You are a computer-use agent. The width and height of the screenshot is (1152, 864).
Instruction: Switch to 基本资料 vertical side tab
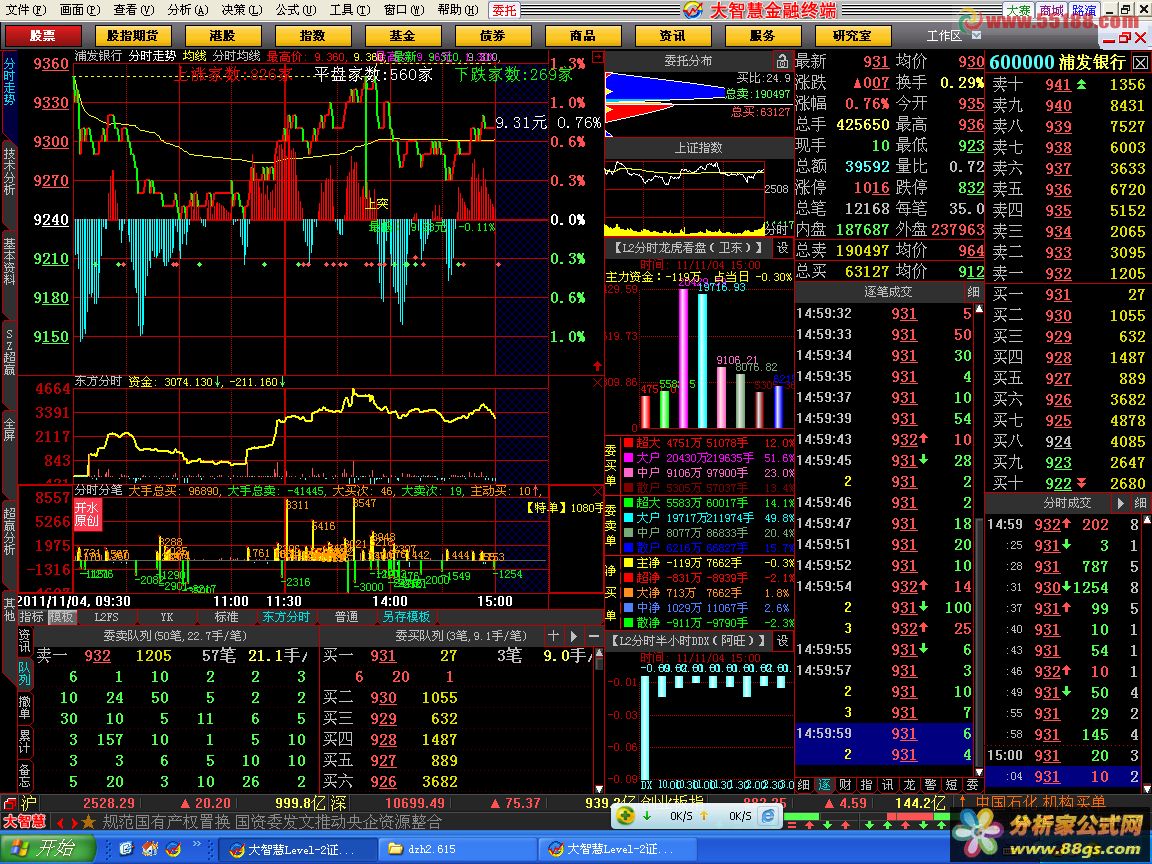coord(9,260)
